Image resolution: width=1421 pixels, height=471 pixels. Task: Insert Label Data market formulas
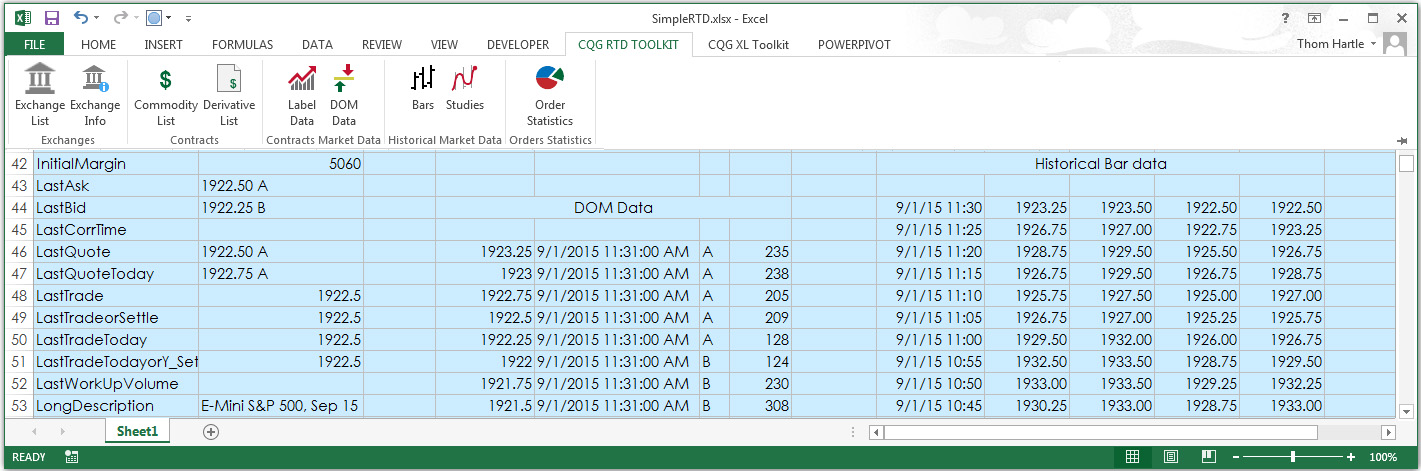pos(302,96)
